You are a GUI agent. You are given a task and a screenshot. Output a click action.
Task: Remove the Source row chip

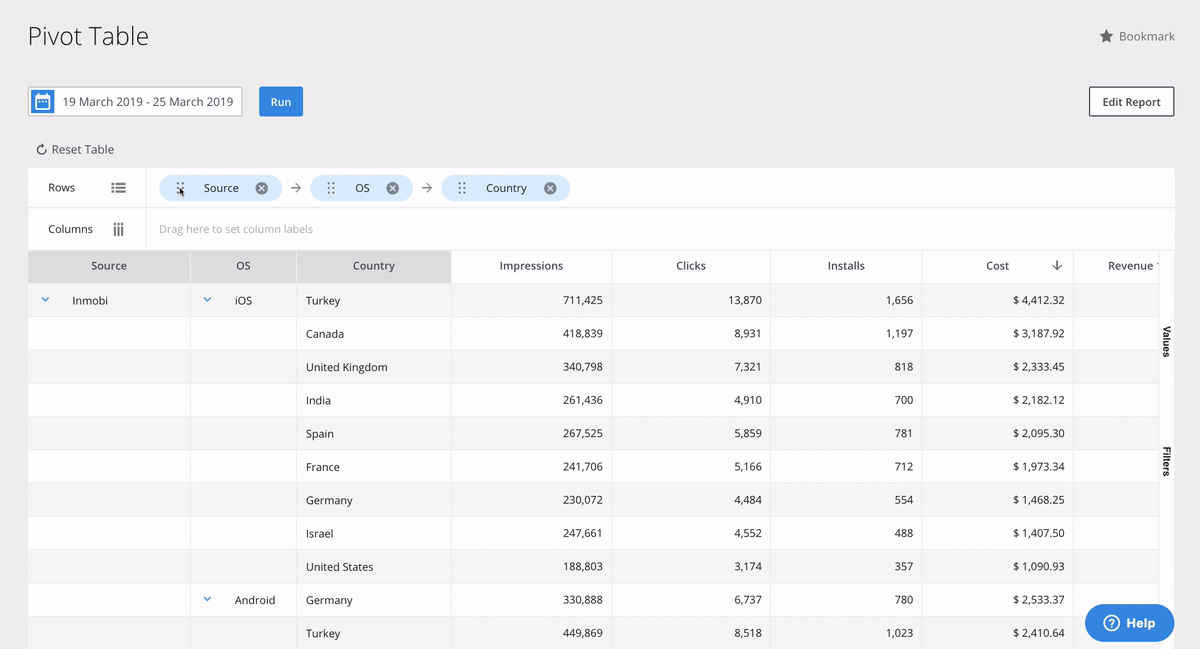click(261, 188)
